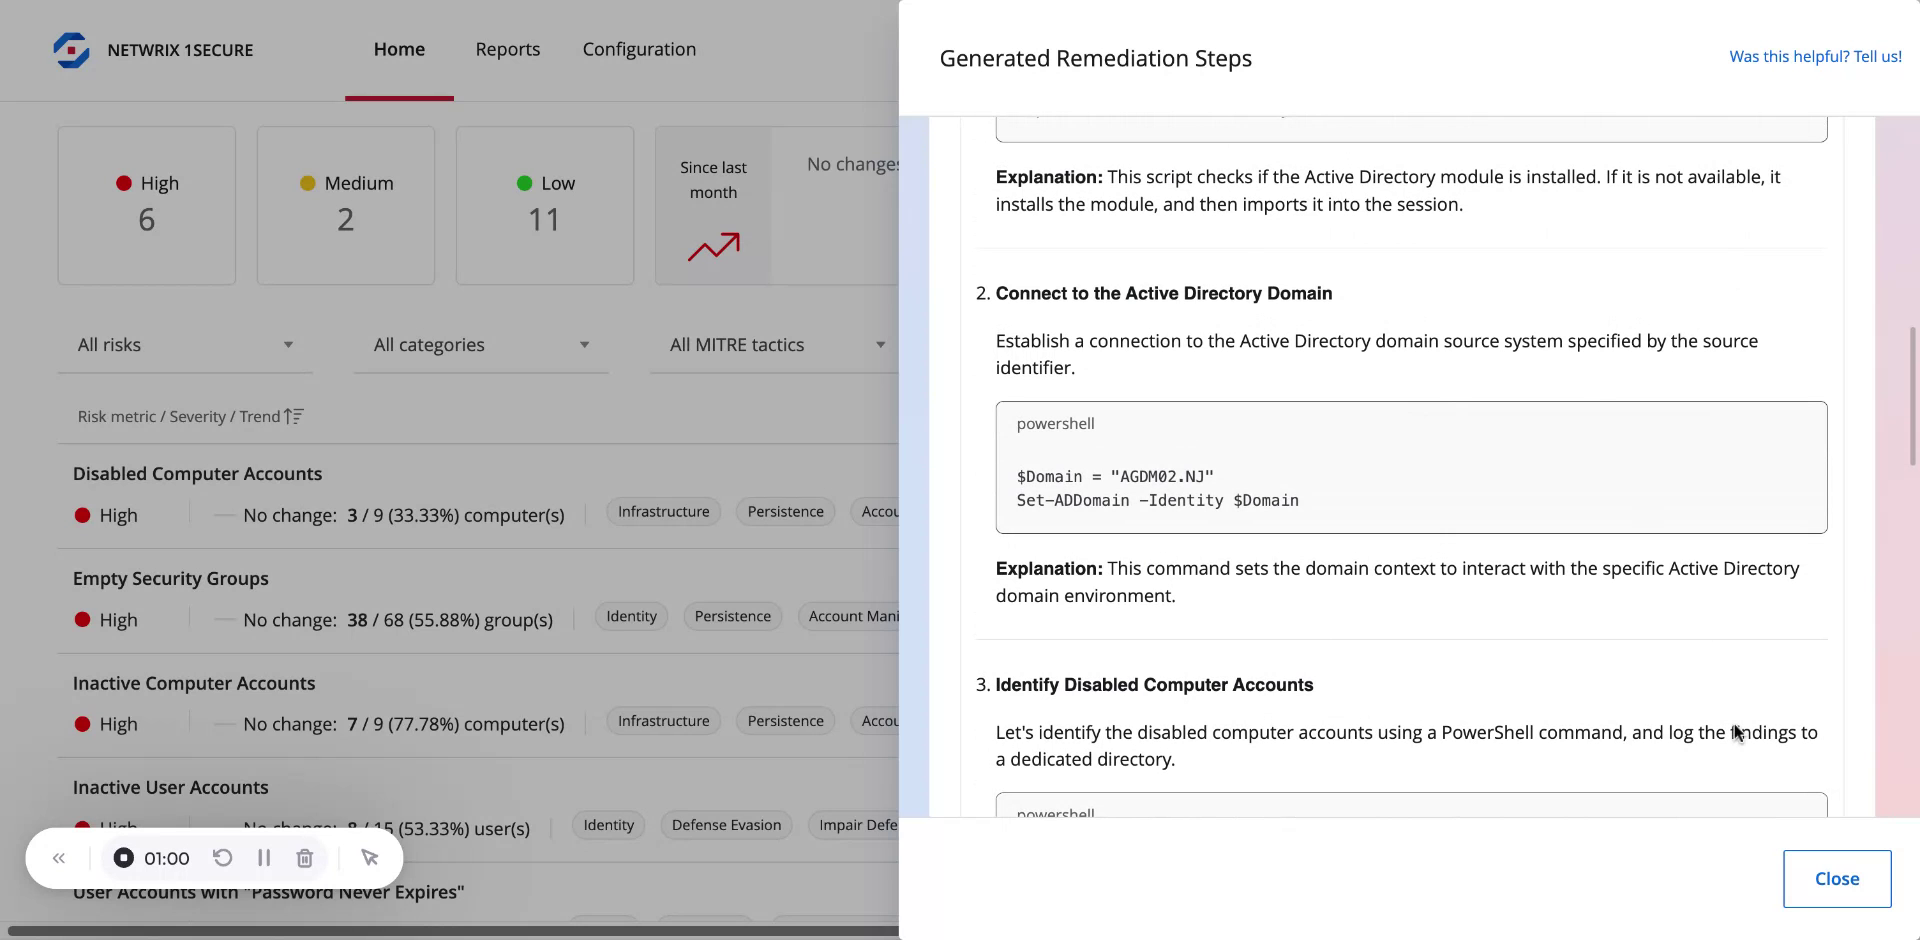Image resolution: width=1920 pixels, height=940 pixels.
Task: Delete the recording using the trash icon
Action: (304, 858)
